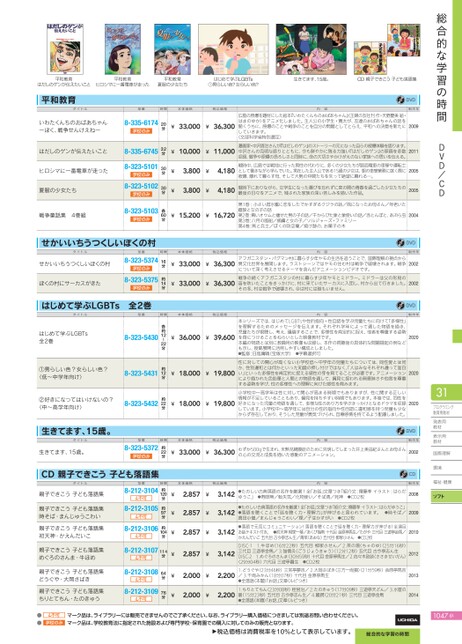462x644 pixels.
Task: Select the green 31 chapter tab
Action: click(x=446, y=393)
